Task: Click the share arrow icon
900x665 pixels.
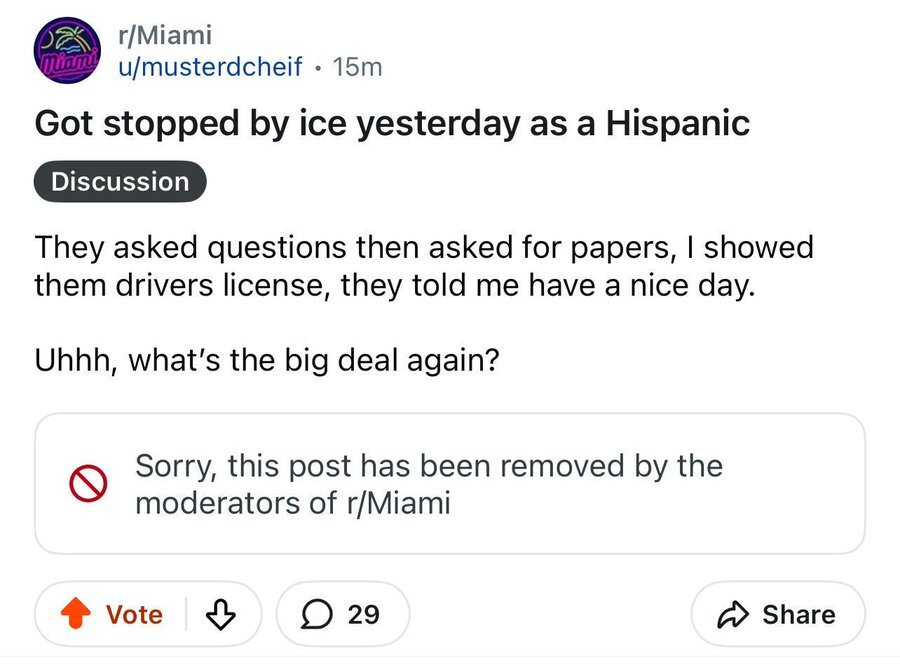Action: [x=737, y=614]
